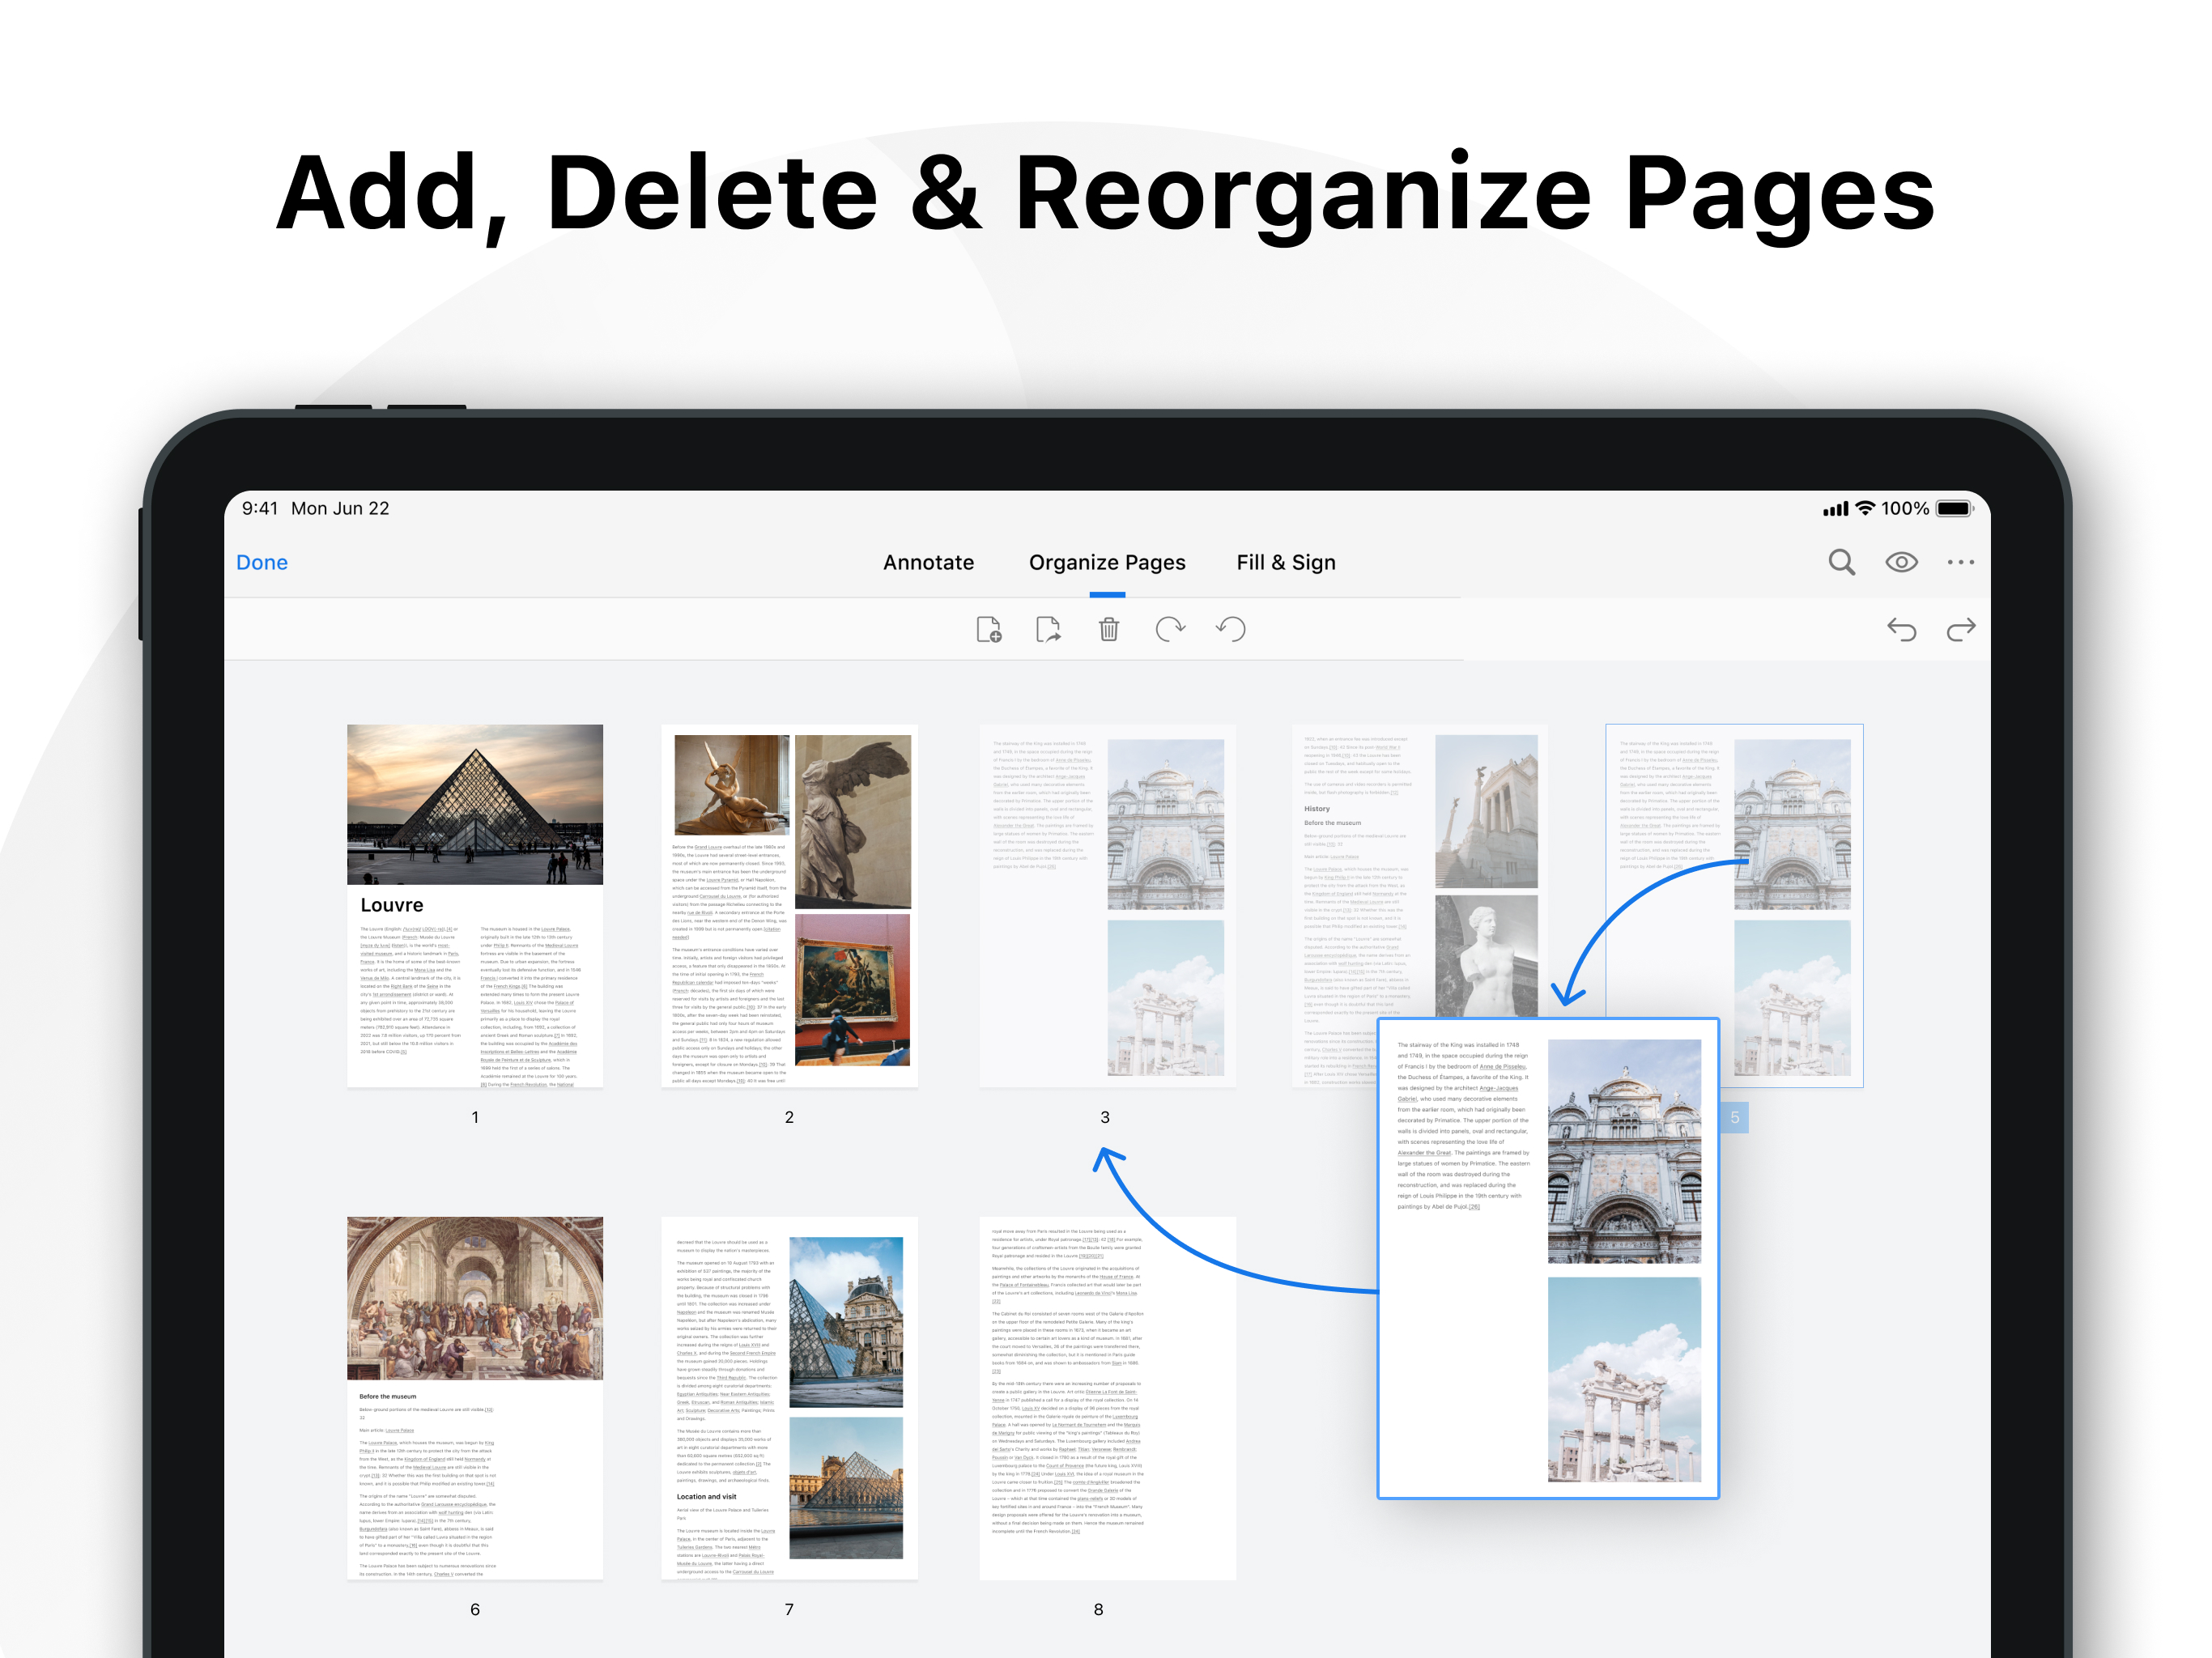Select page 2 sculptures thumbnail
2212x1658 pixels.
(x=789, y=905)
